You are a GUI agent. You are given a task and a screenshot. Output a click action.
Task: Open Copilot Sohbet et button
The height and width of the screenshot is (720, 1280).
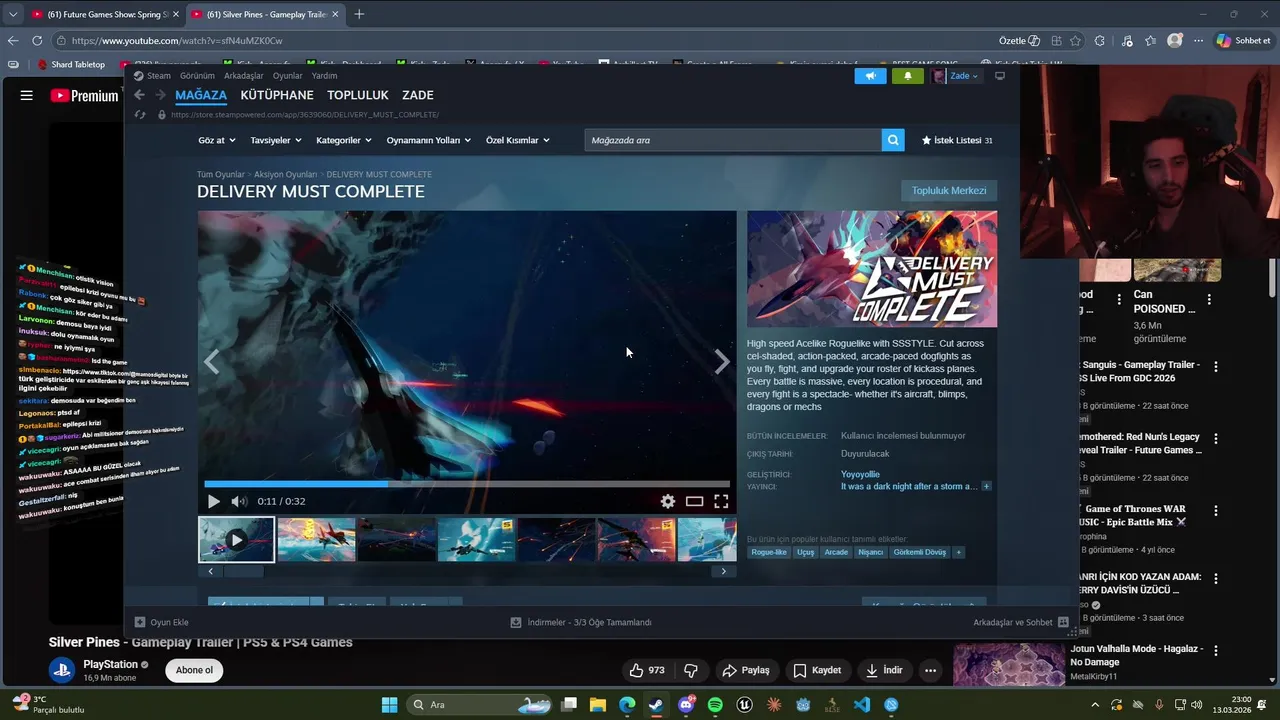click(x=1244, y=41)
